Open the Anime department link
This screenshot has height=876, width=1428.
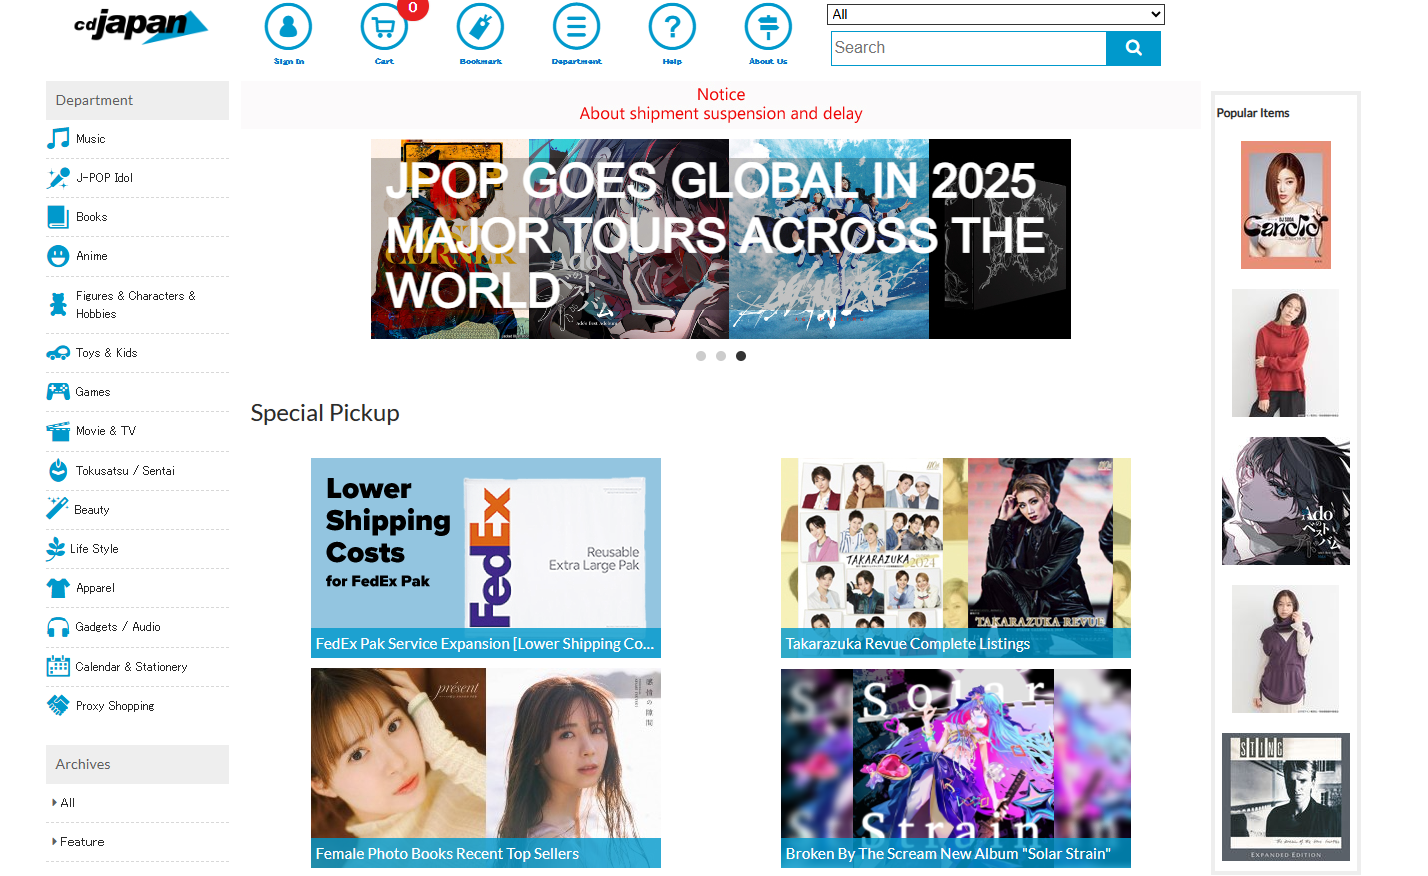[x=92, y=256]
